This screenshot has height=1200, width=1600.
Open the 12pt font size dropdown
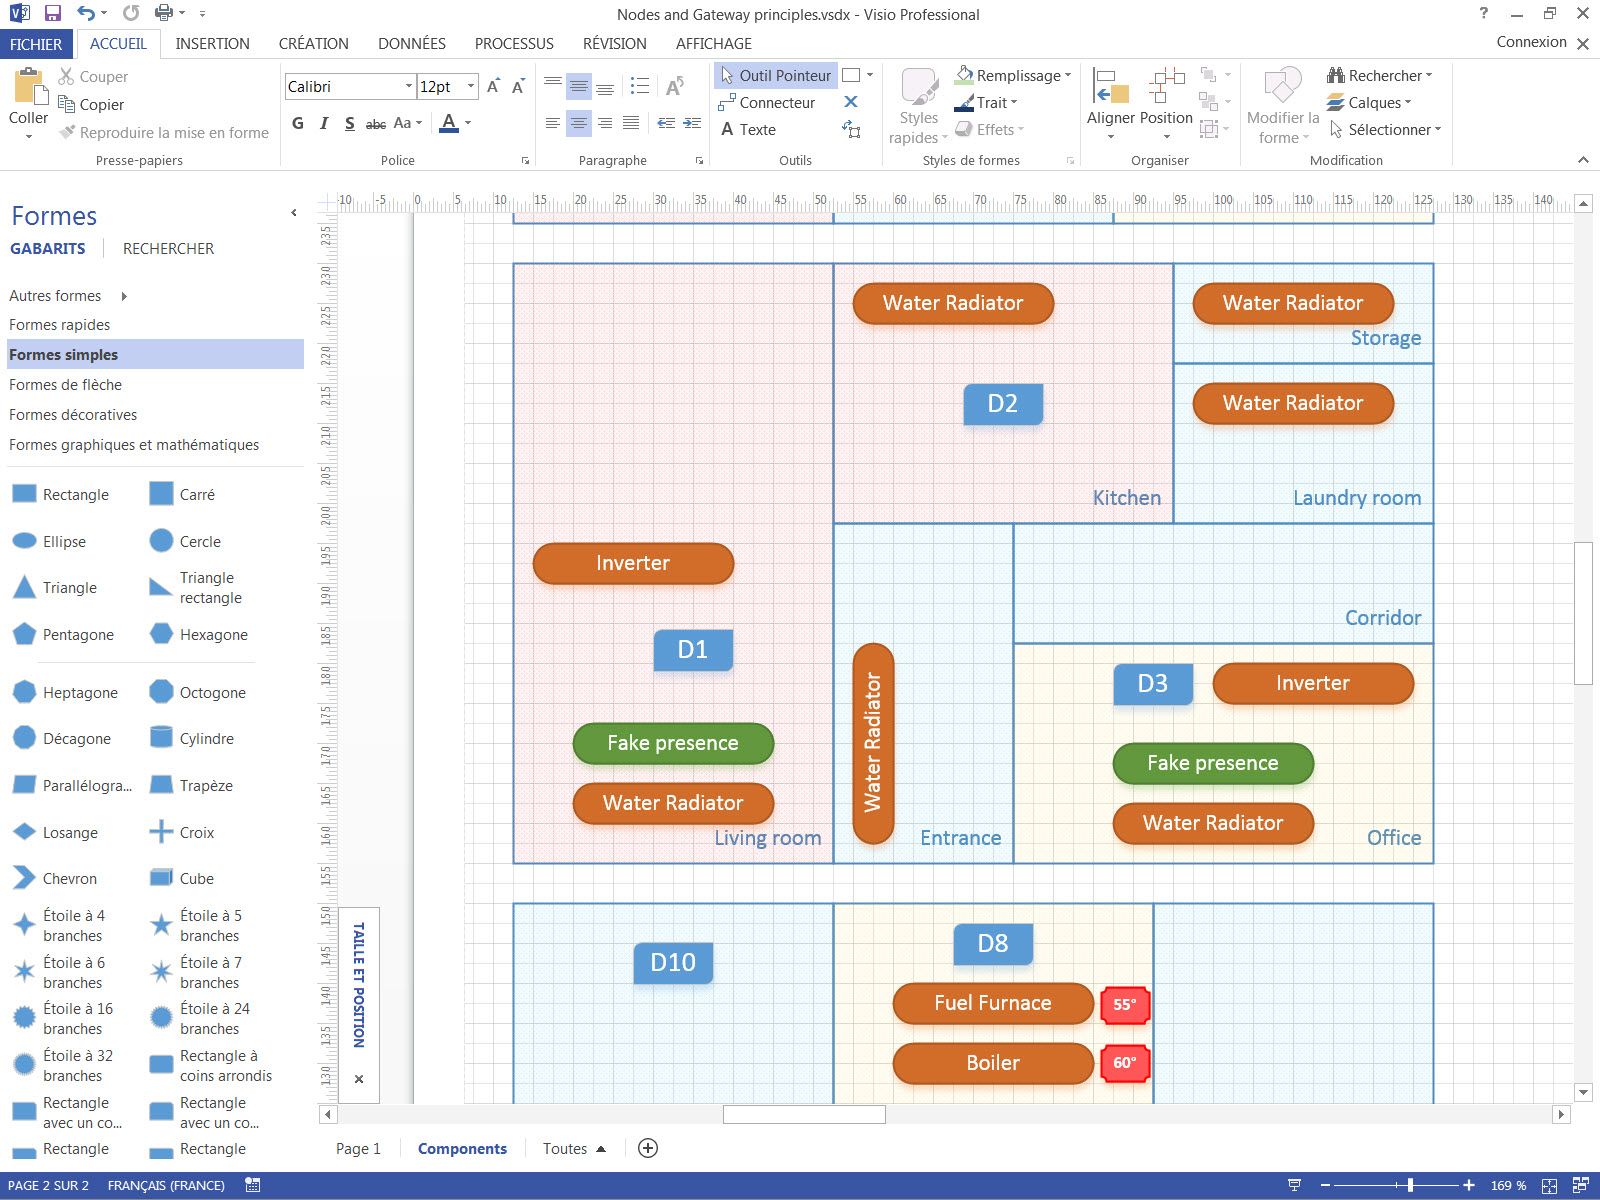tap(470, 87)
